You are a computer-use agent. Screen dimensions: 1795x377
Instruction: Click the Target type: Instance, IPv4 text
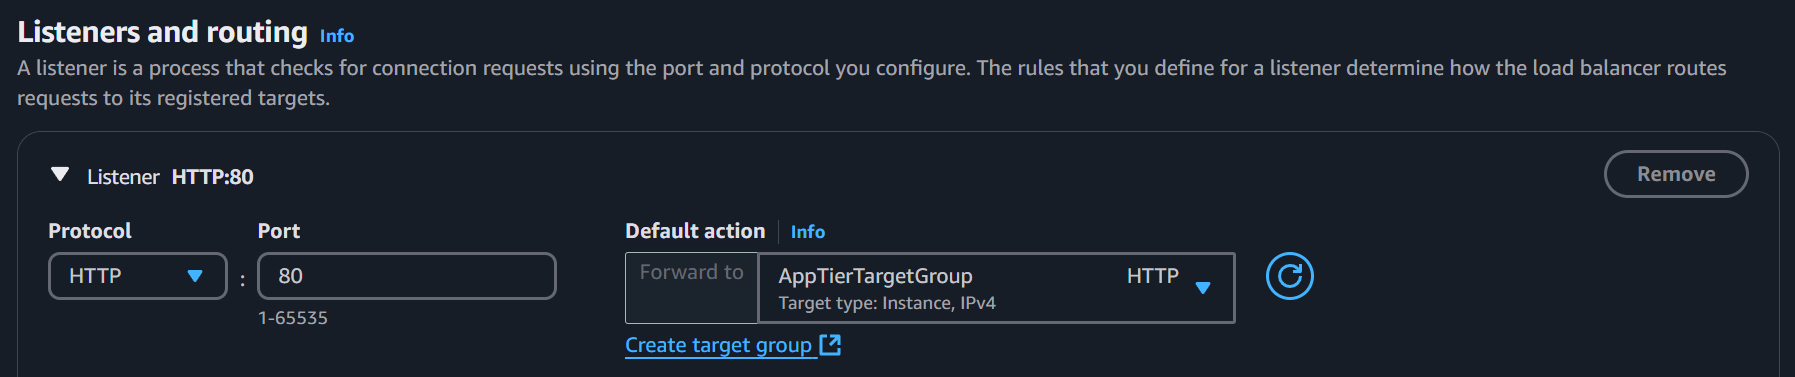[887, 303]
